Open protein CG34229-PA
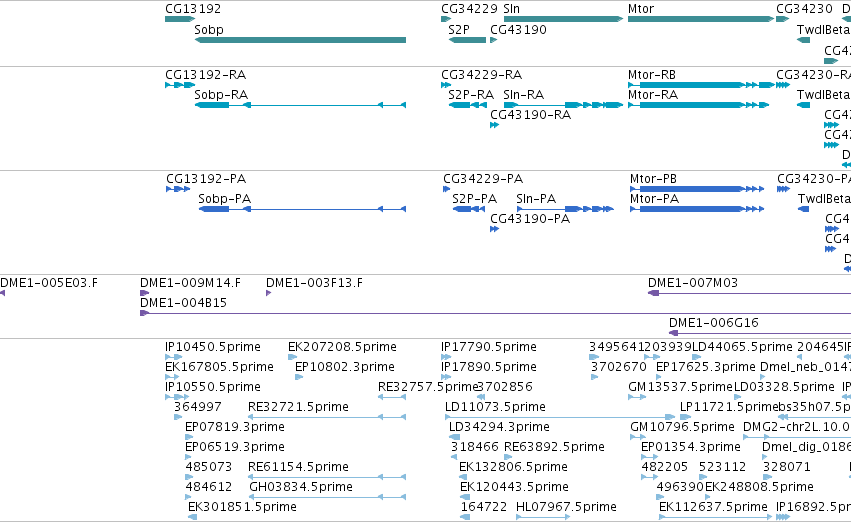 pos(483,179)
